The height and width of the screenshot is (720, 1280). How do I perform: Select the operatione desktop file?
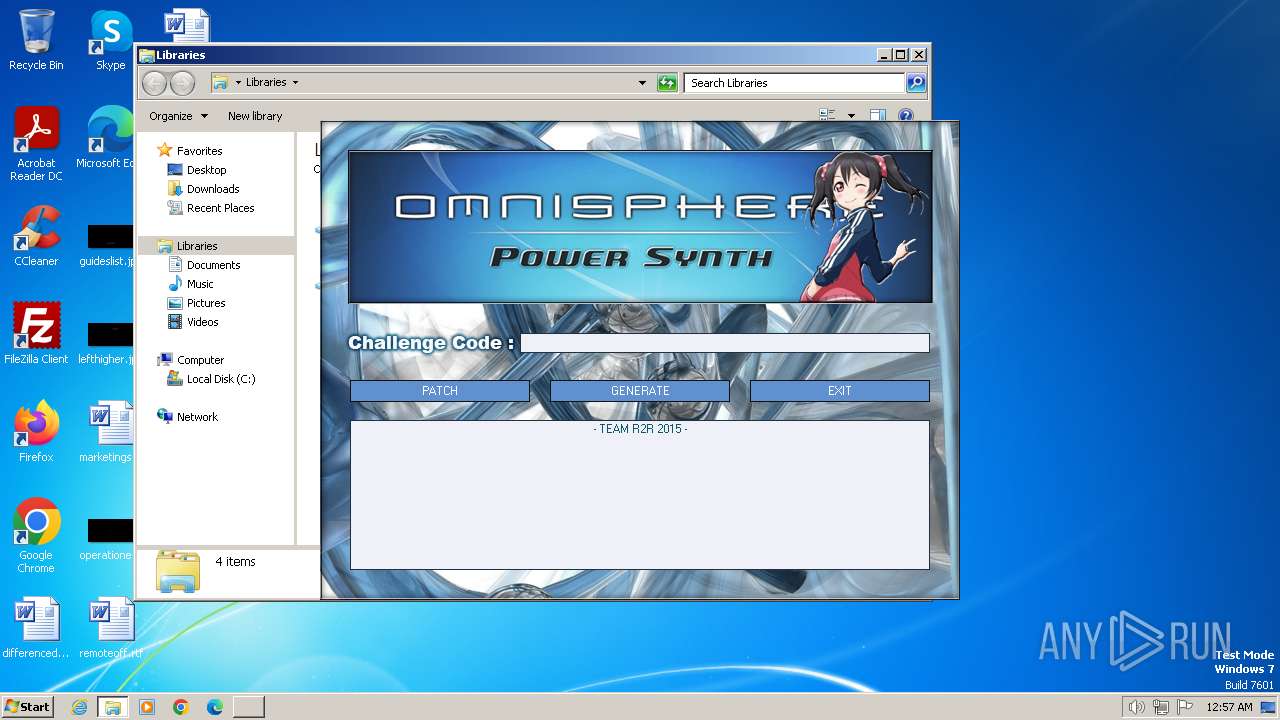(x=108, y=539)
